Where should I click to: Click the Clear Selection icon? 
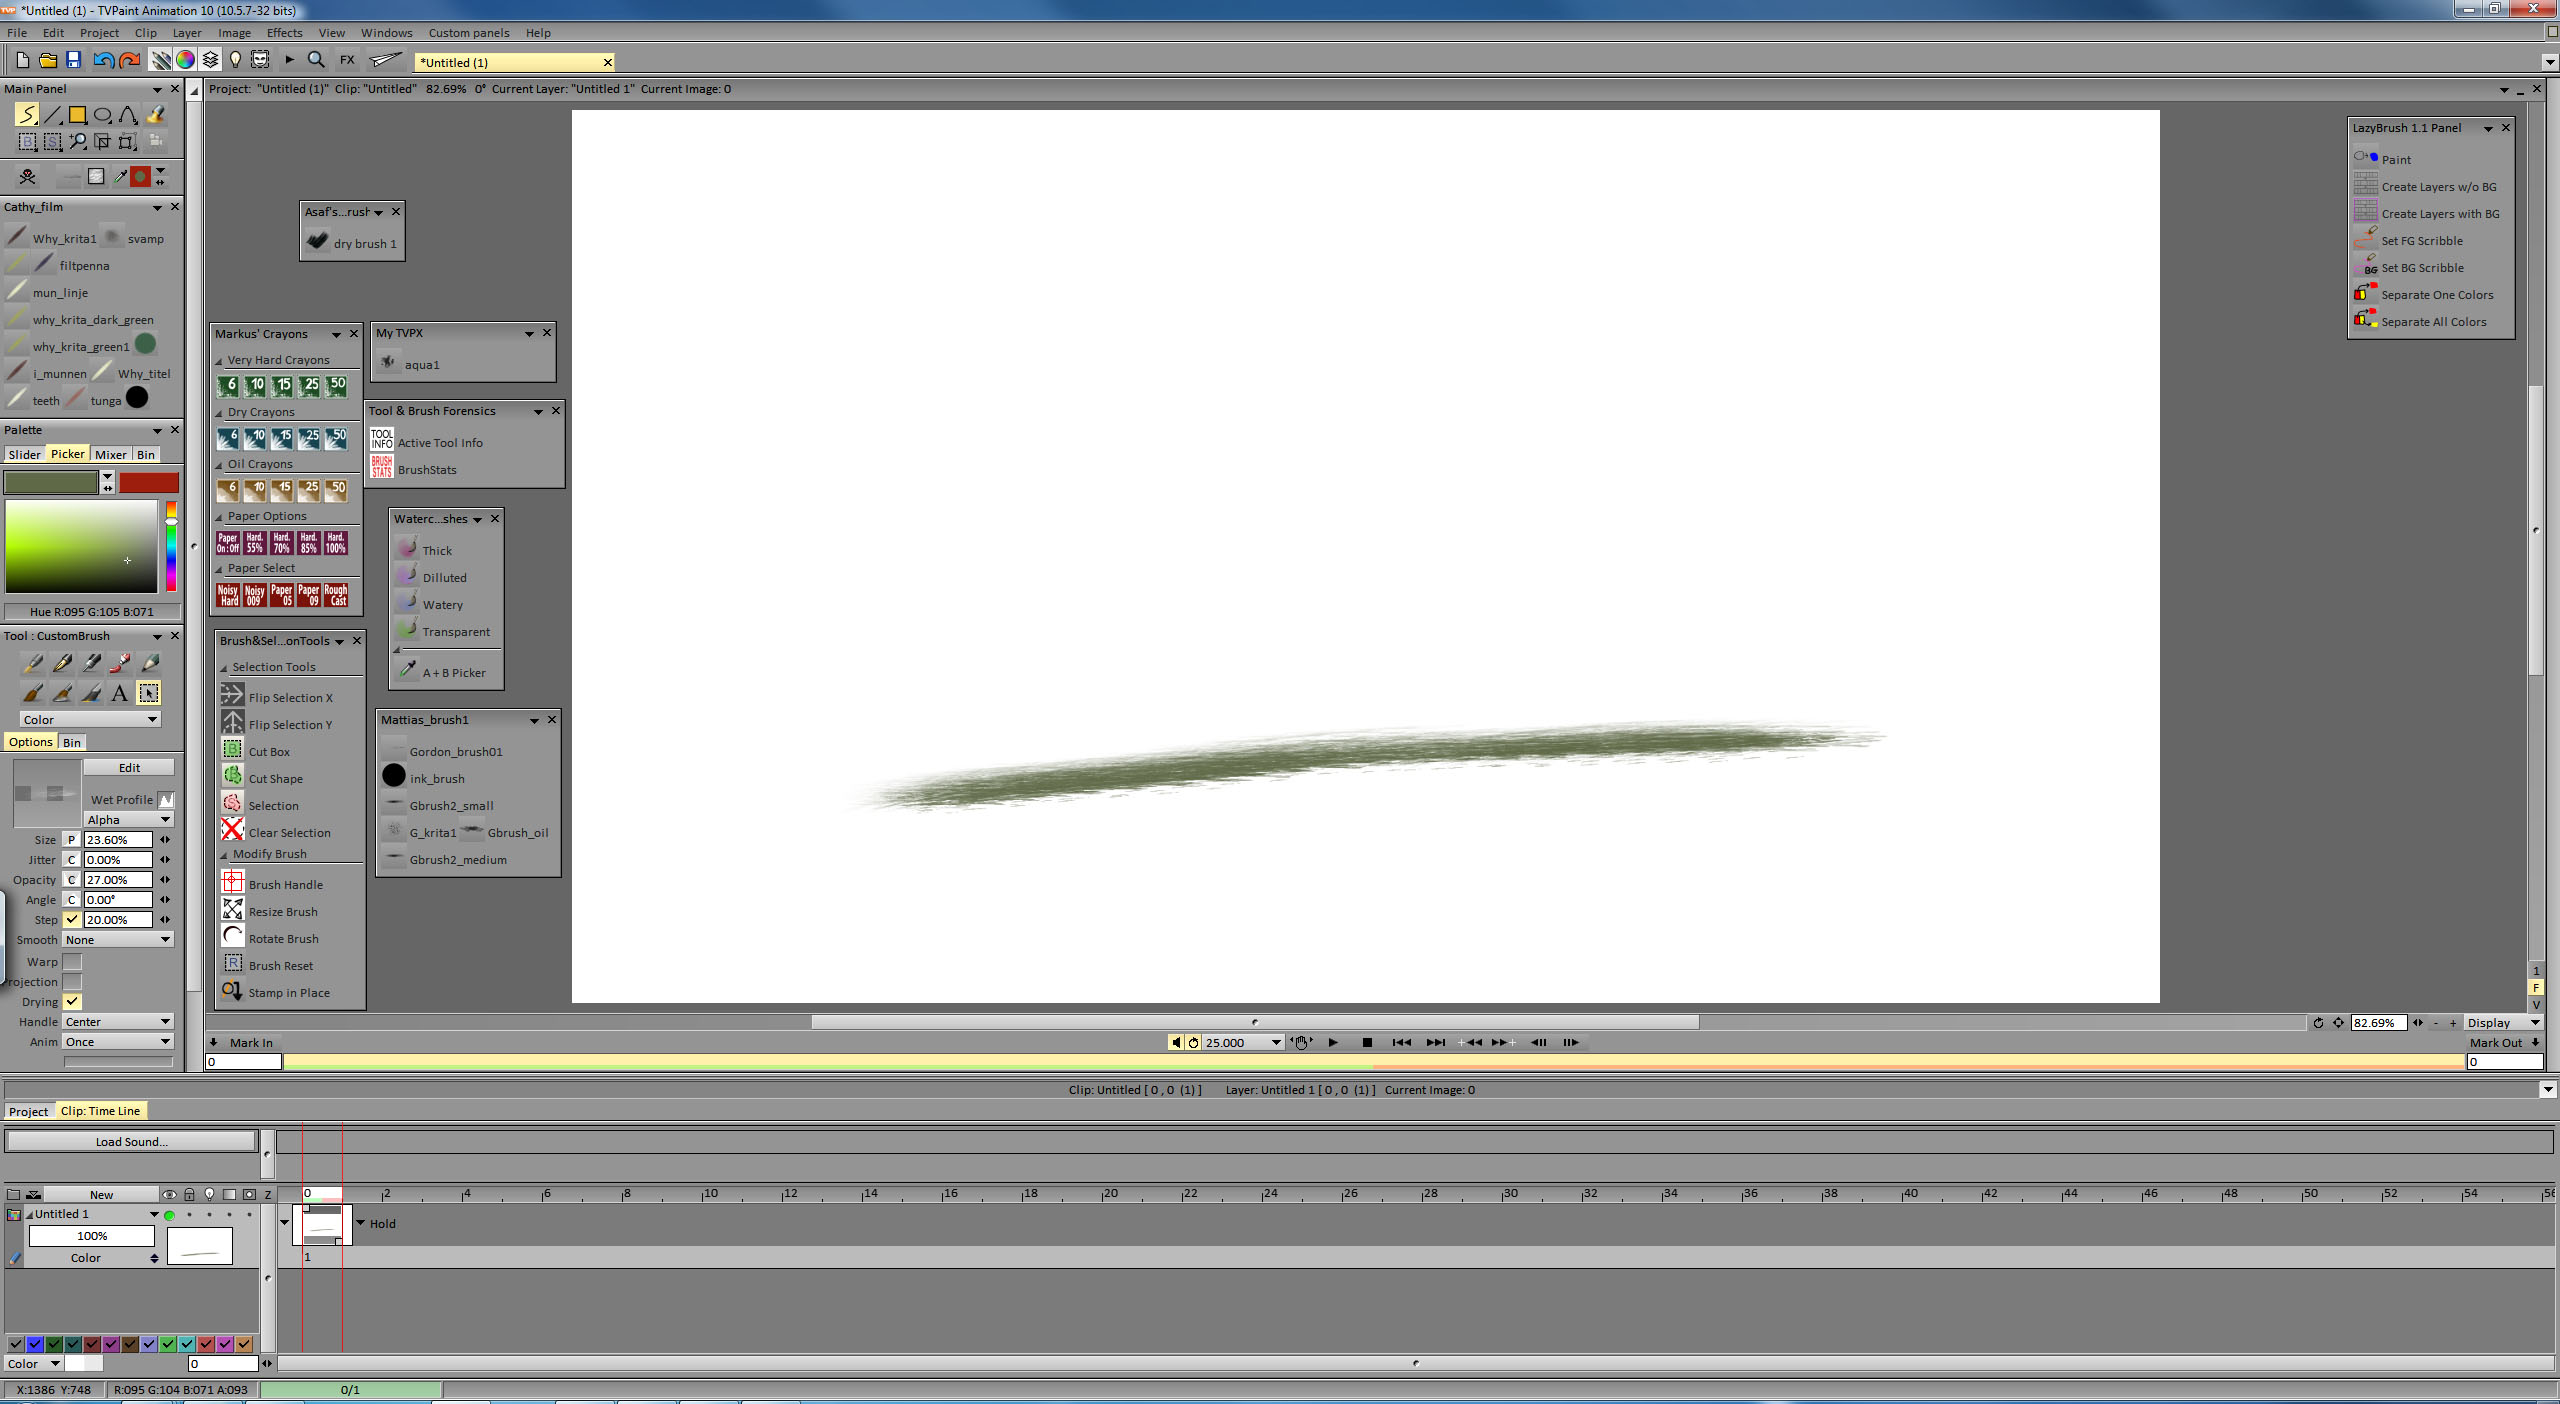[232, 831]
